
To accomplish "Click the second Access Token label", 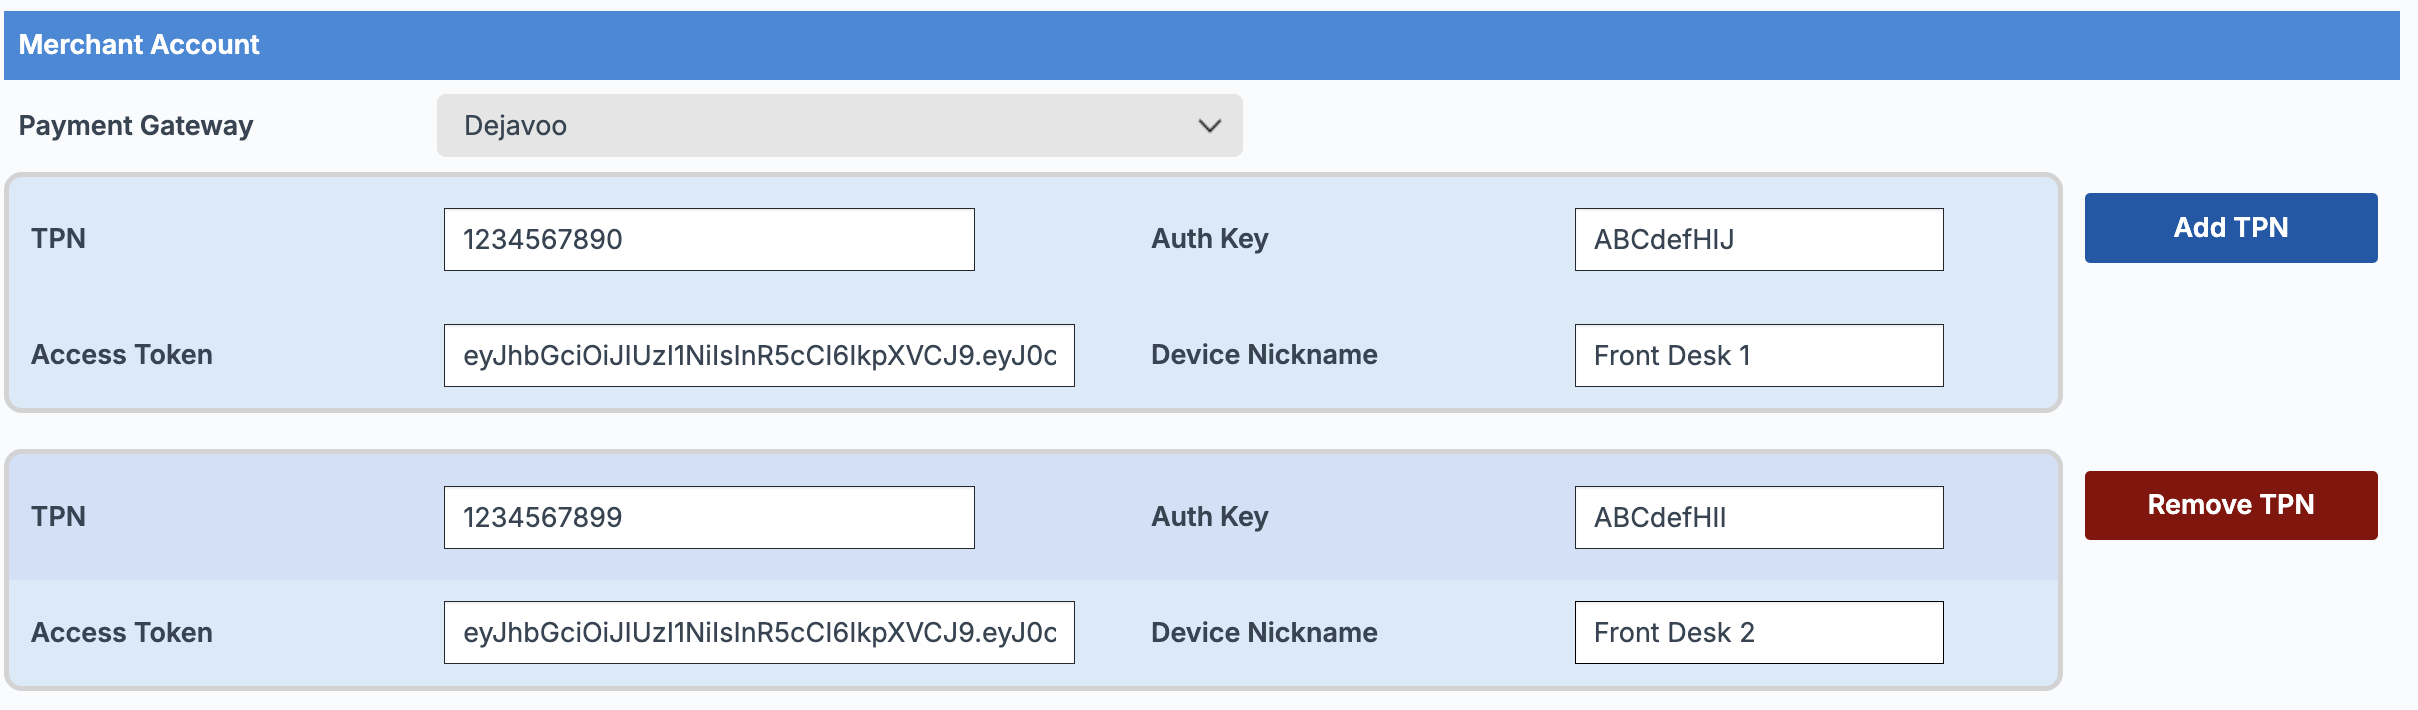I will [122, 633].
